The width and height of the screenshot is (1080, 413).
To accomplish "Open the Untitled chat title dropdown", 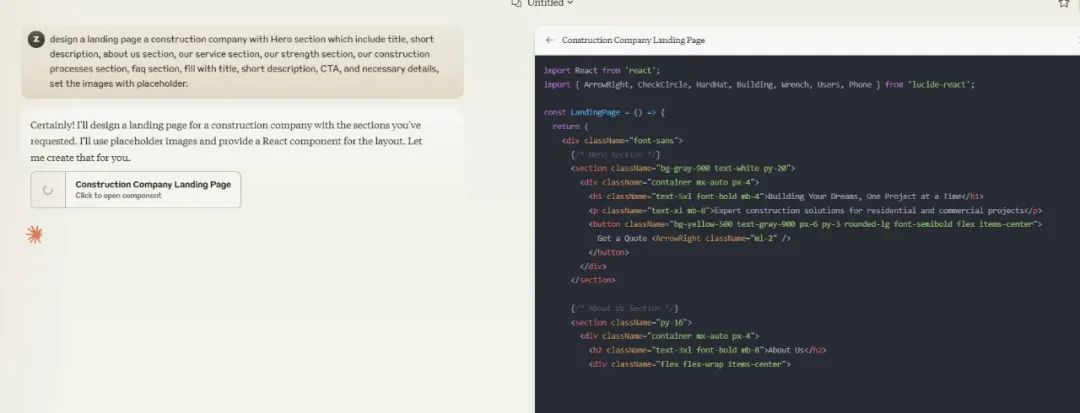I will pos(550,3).
